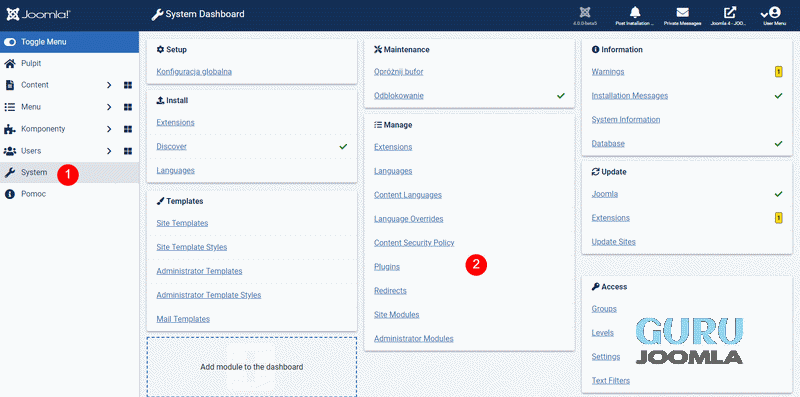
Task: Open Languages link under Install
Action: point(176,170)
